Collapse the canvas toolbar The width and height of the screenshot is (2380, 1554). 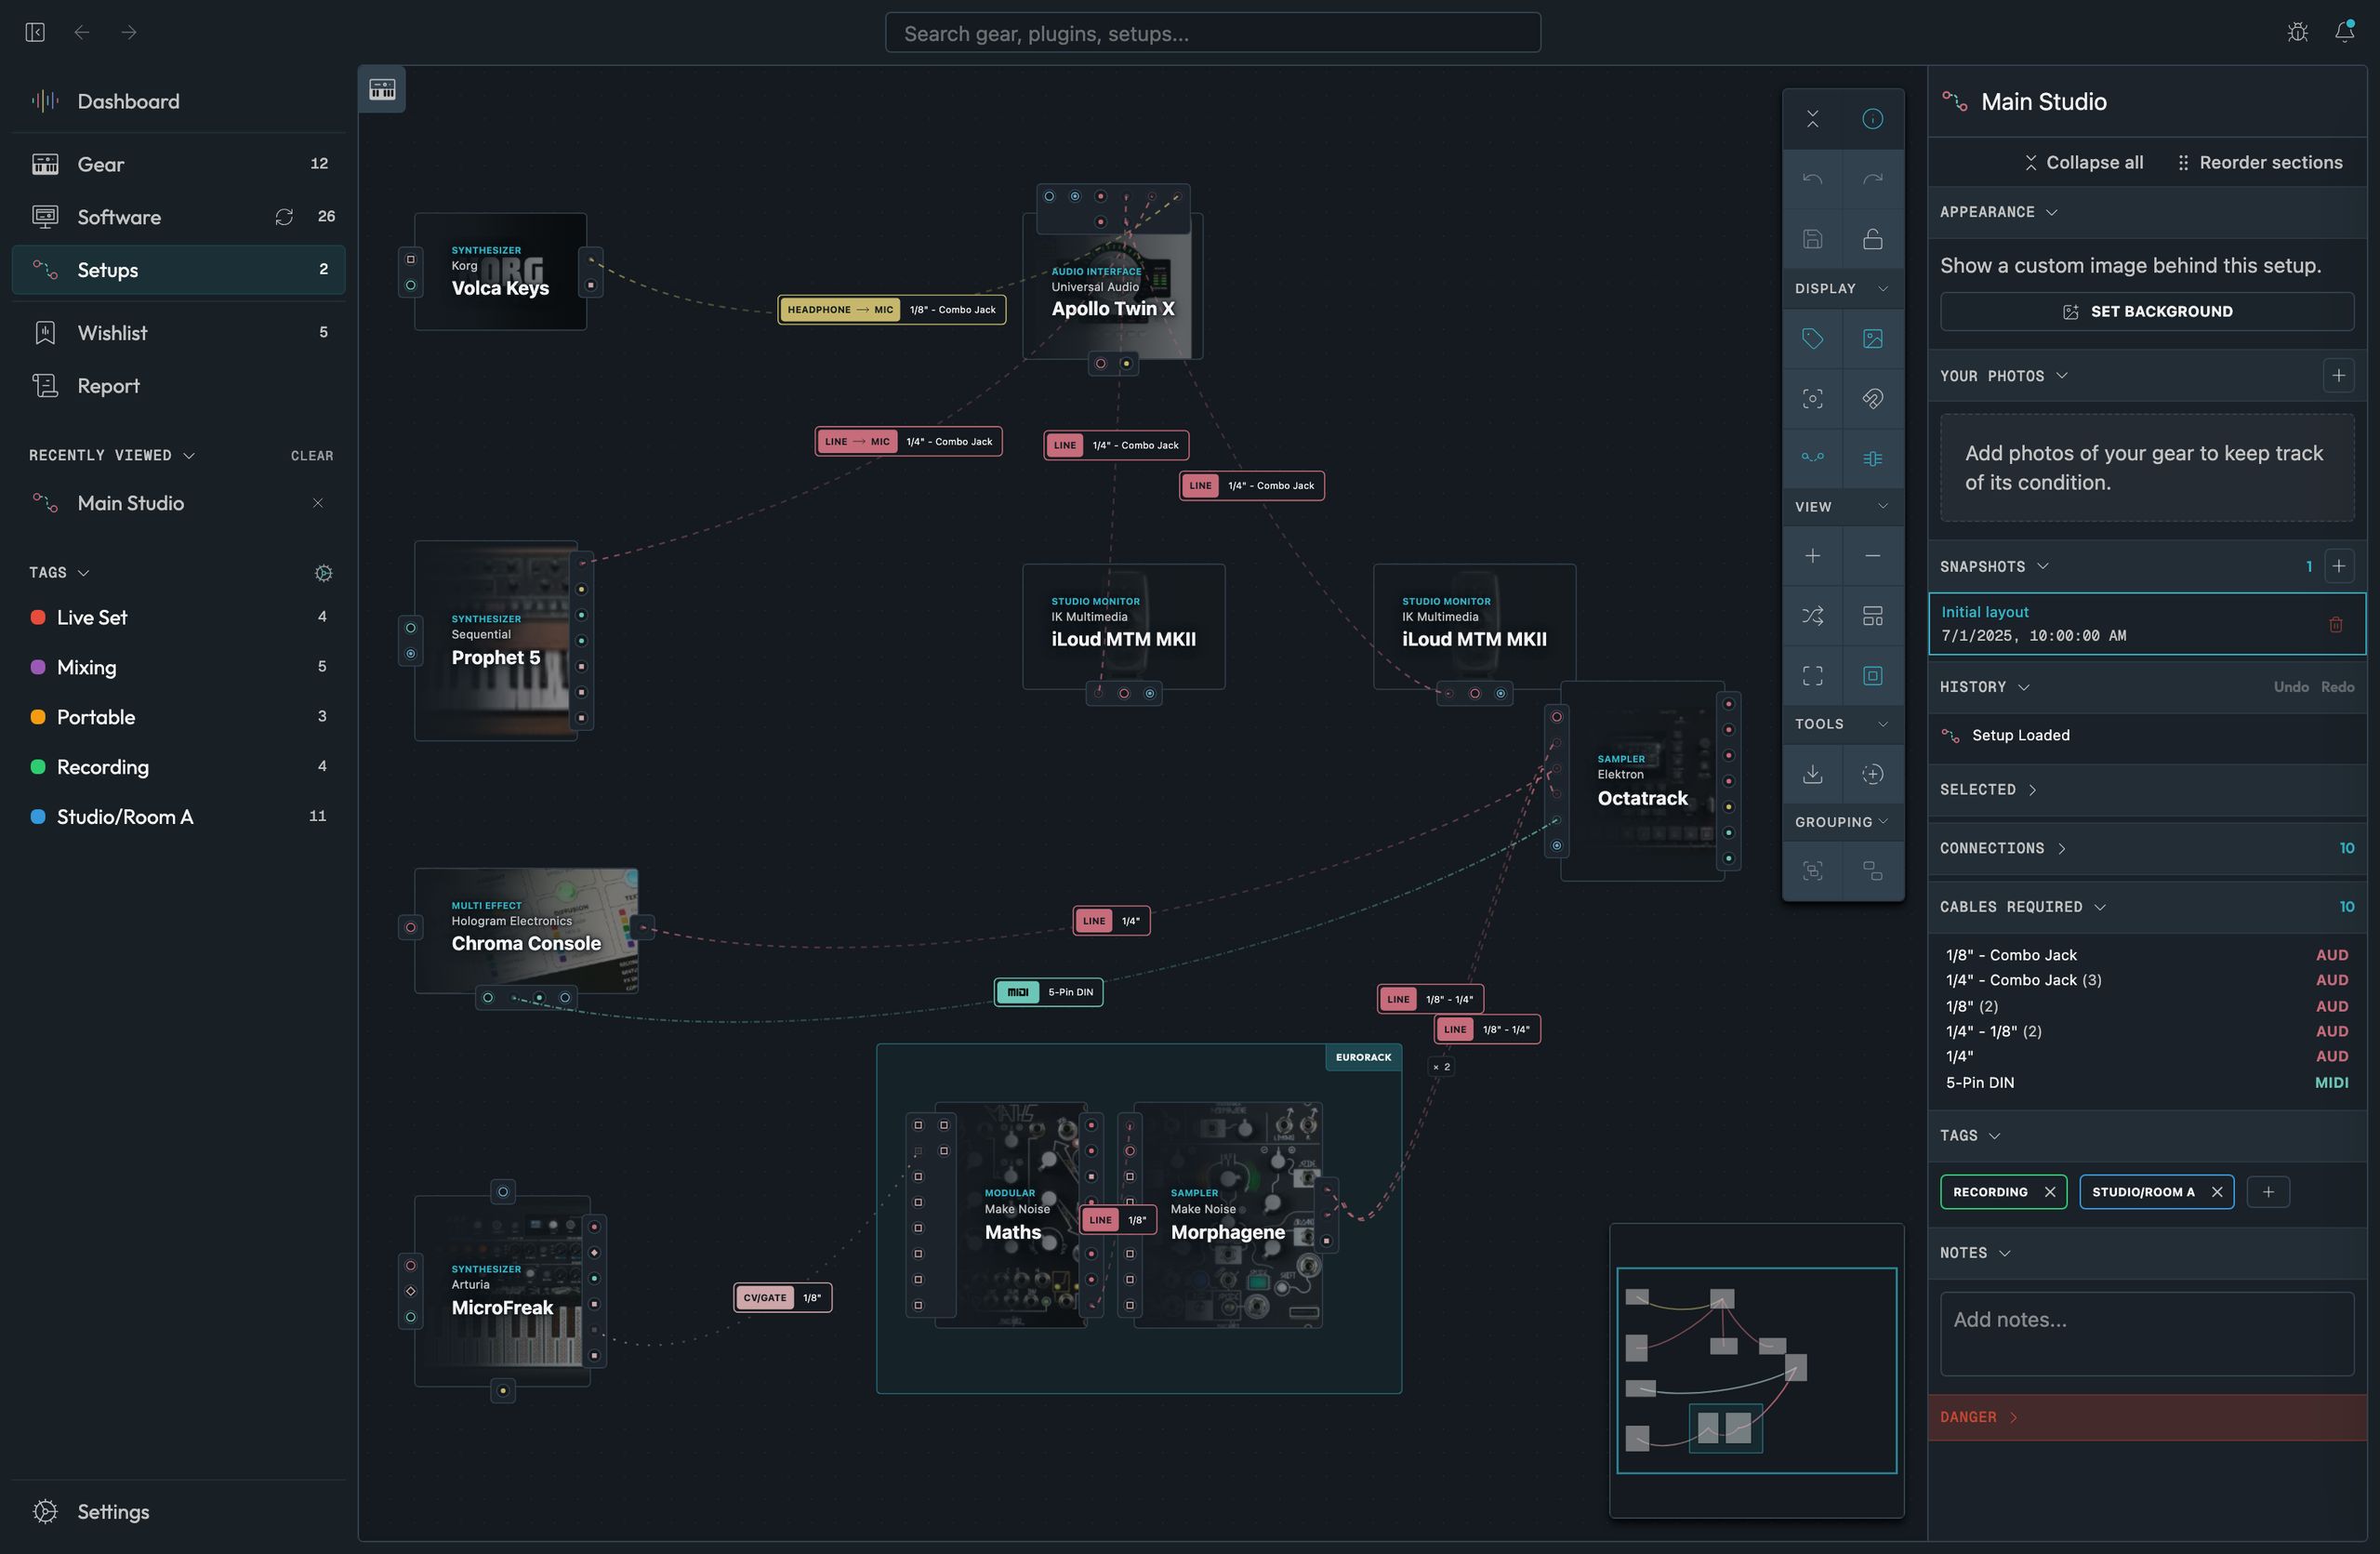point(1812,119)
